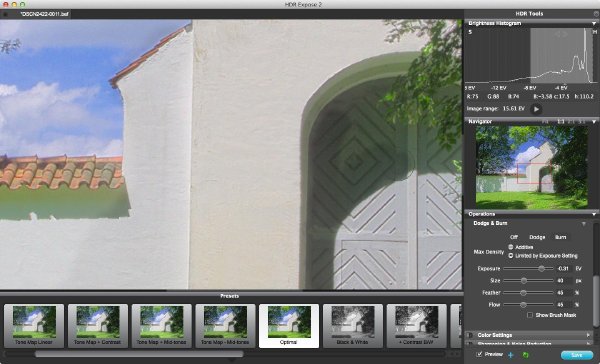The height and width of the screenshot is (364, 600).
Task: Click the Save button
Action: click(x=577, y=355)
